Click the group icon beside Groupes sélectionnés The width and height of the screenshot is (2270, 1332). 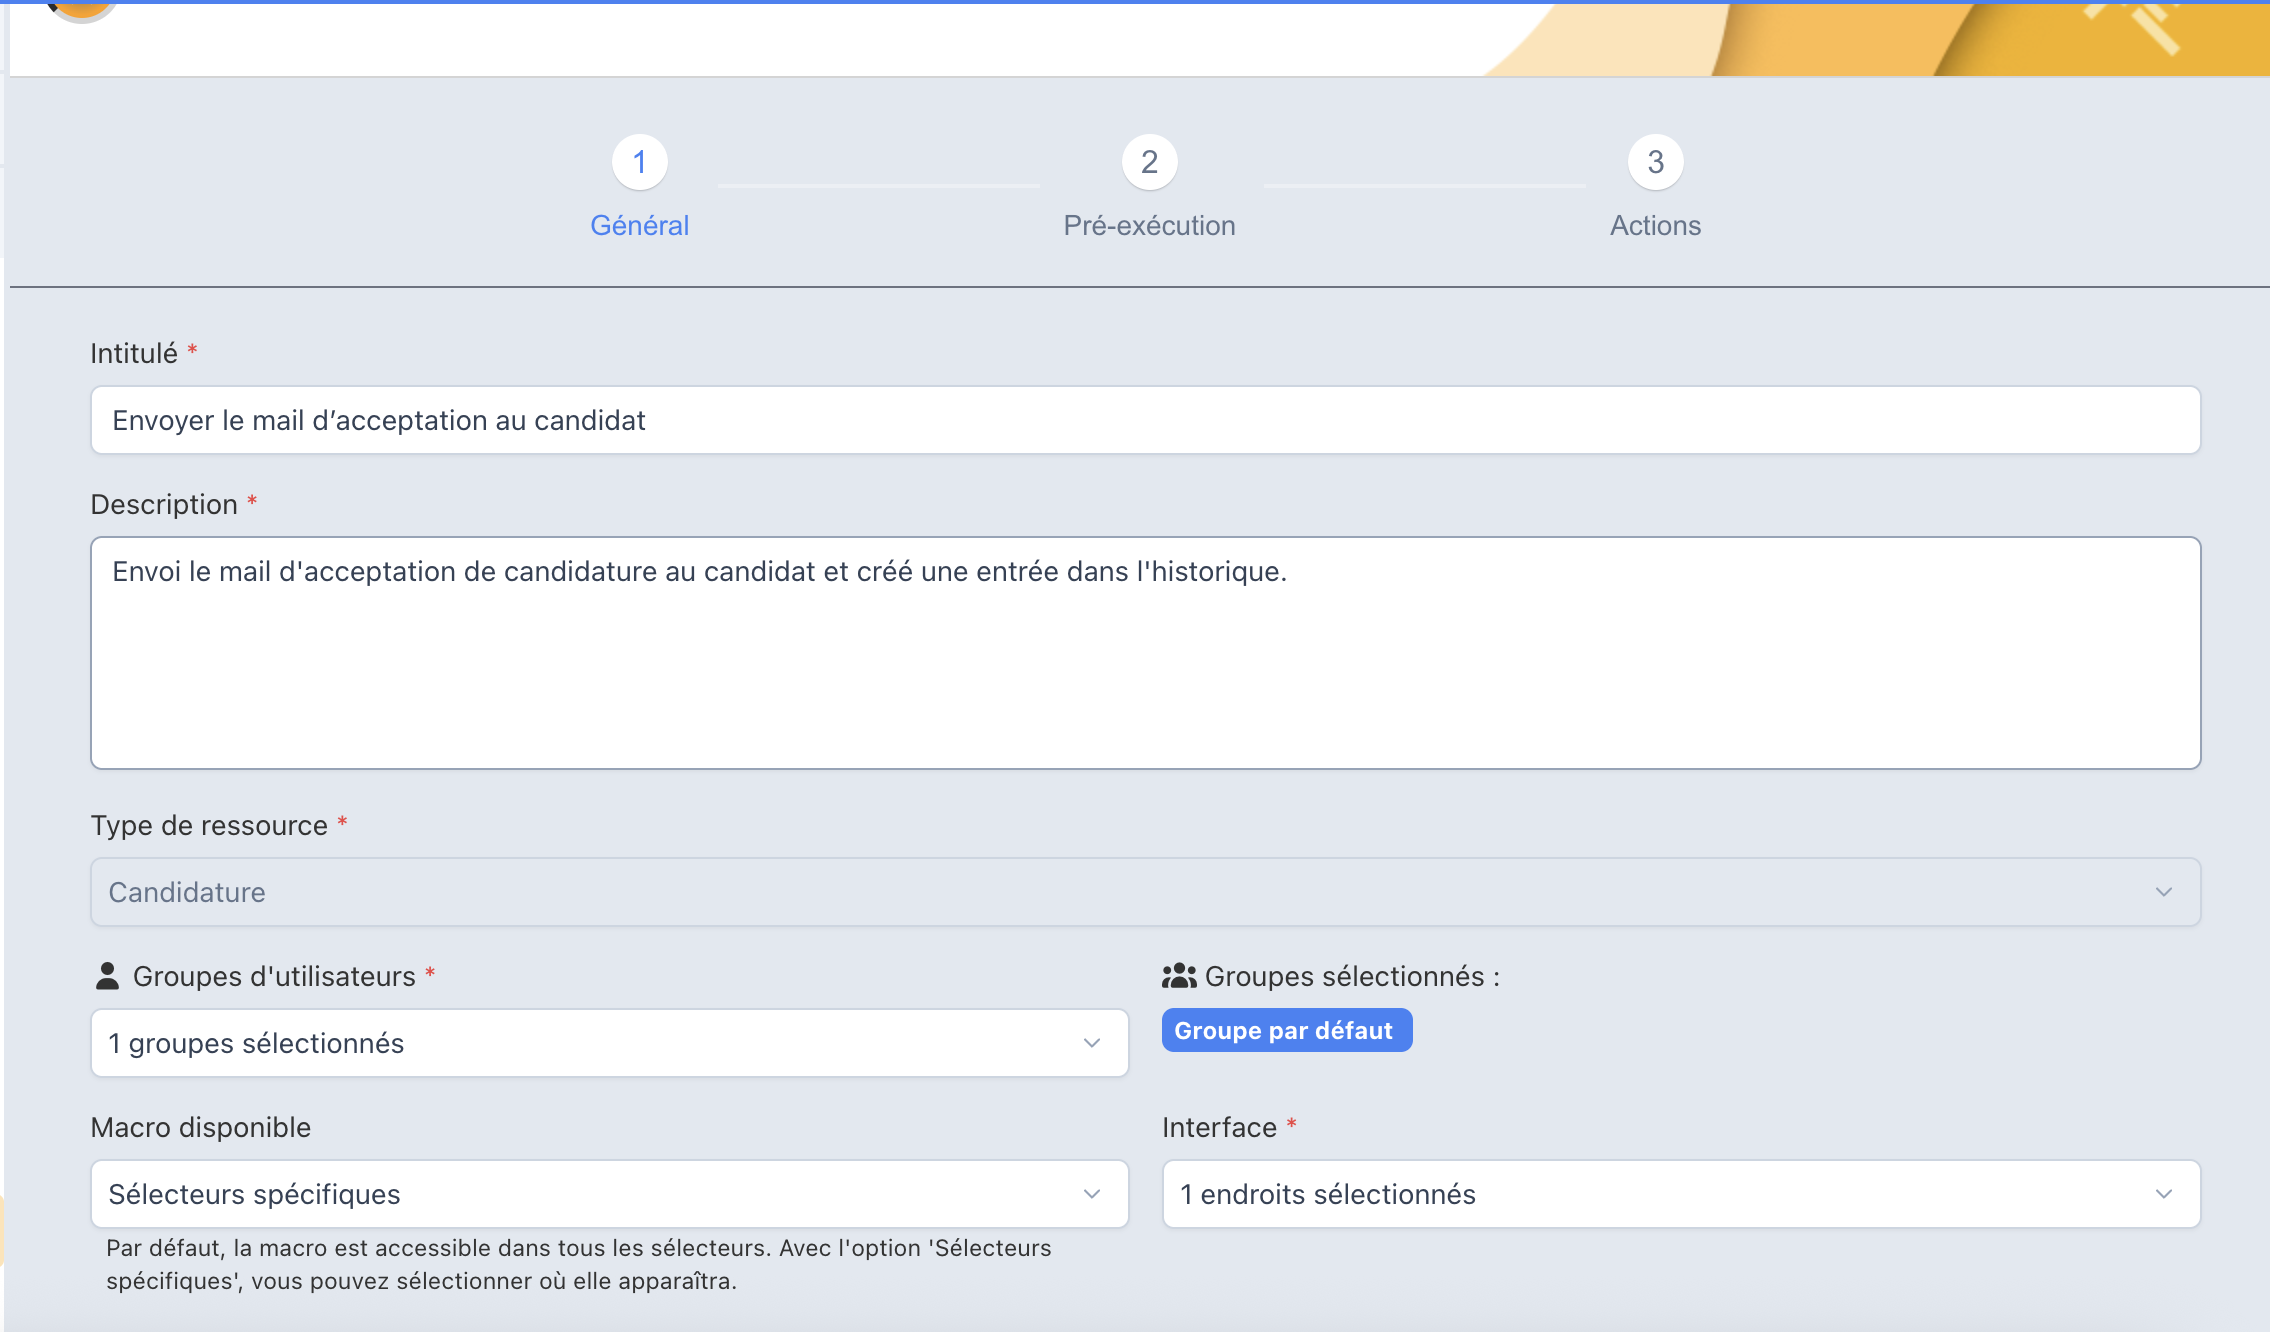point(1179,976)
